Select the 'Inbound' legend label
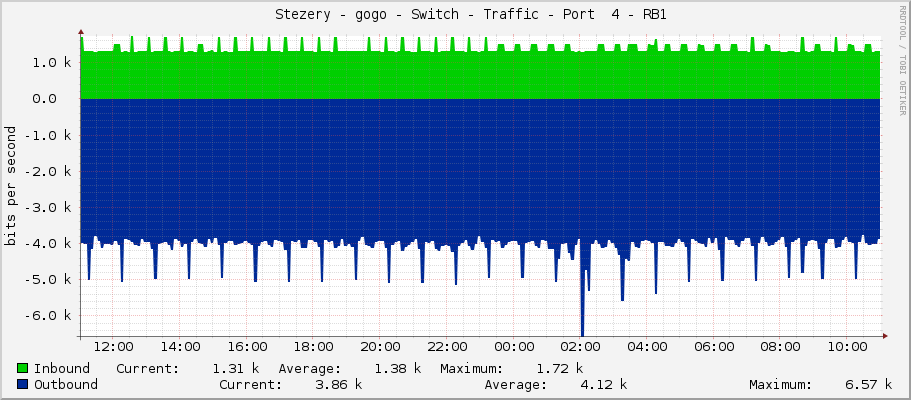Image resolution: width=911 pixels, height=400 pixels. [x=62, y=368]
